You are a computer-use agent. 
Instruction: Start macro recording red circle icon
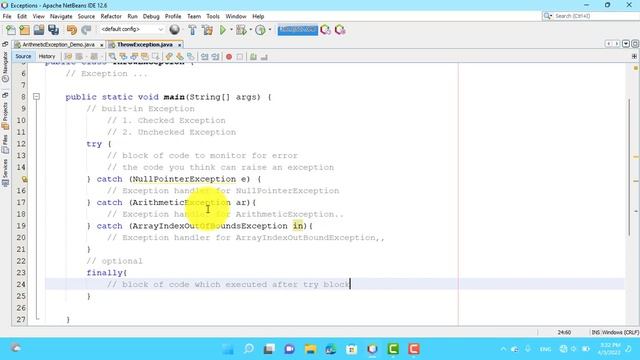(x=229, y=57)
